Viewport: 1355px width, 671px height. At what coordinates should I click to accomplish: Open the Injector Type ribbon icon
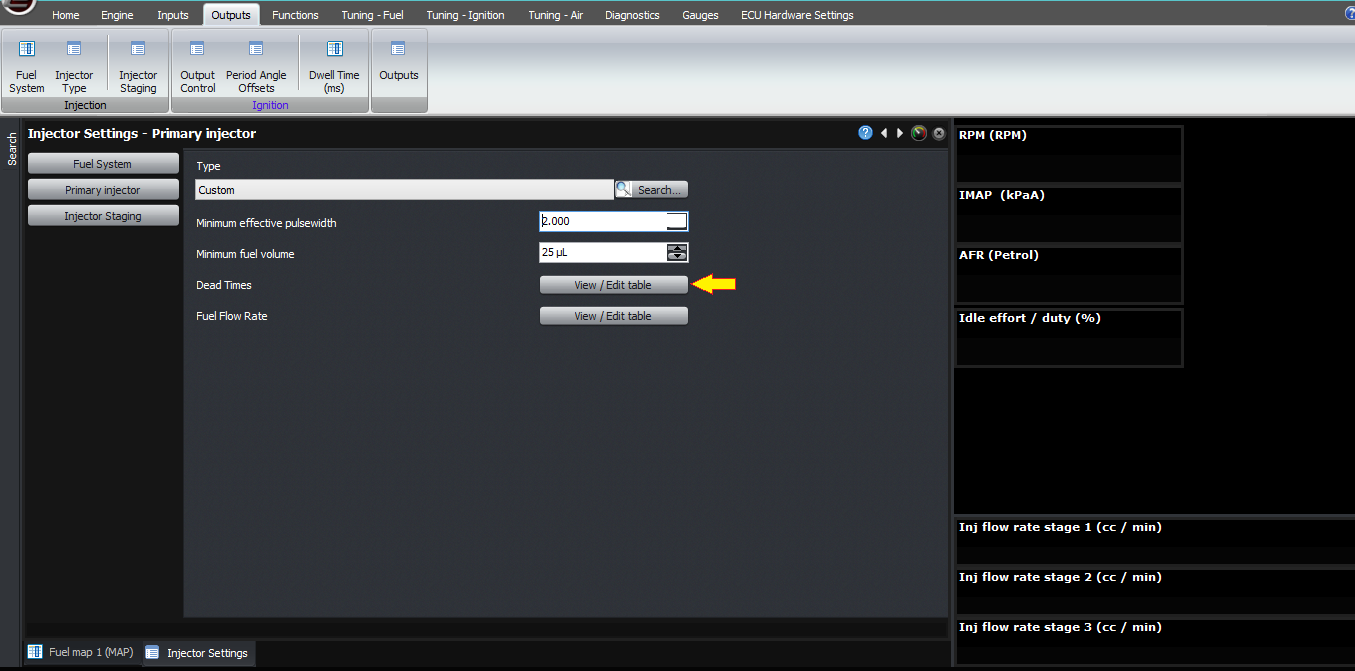click(74, 66)
